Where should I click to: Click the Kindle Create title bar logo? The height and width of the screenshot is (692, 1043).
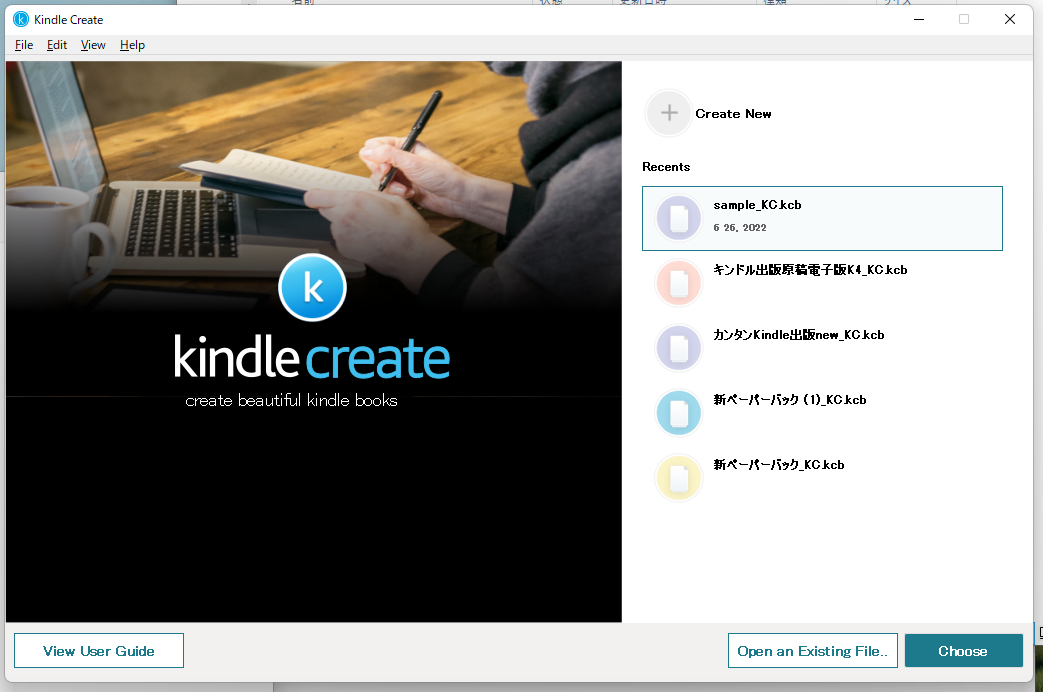click(21, 19)
